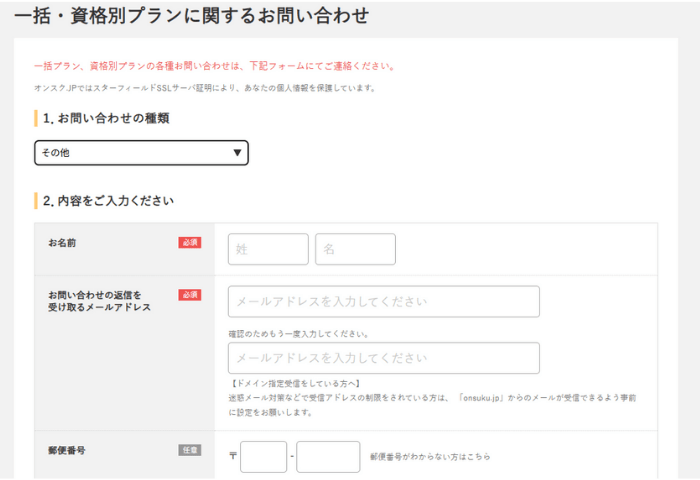
Task: Click the 確認のためもう一度入力してください text
Action: (x=299, y=334)
